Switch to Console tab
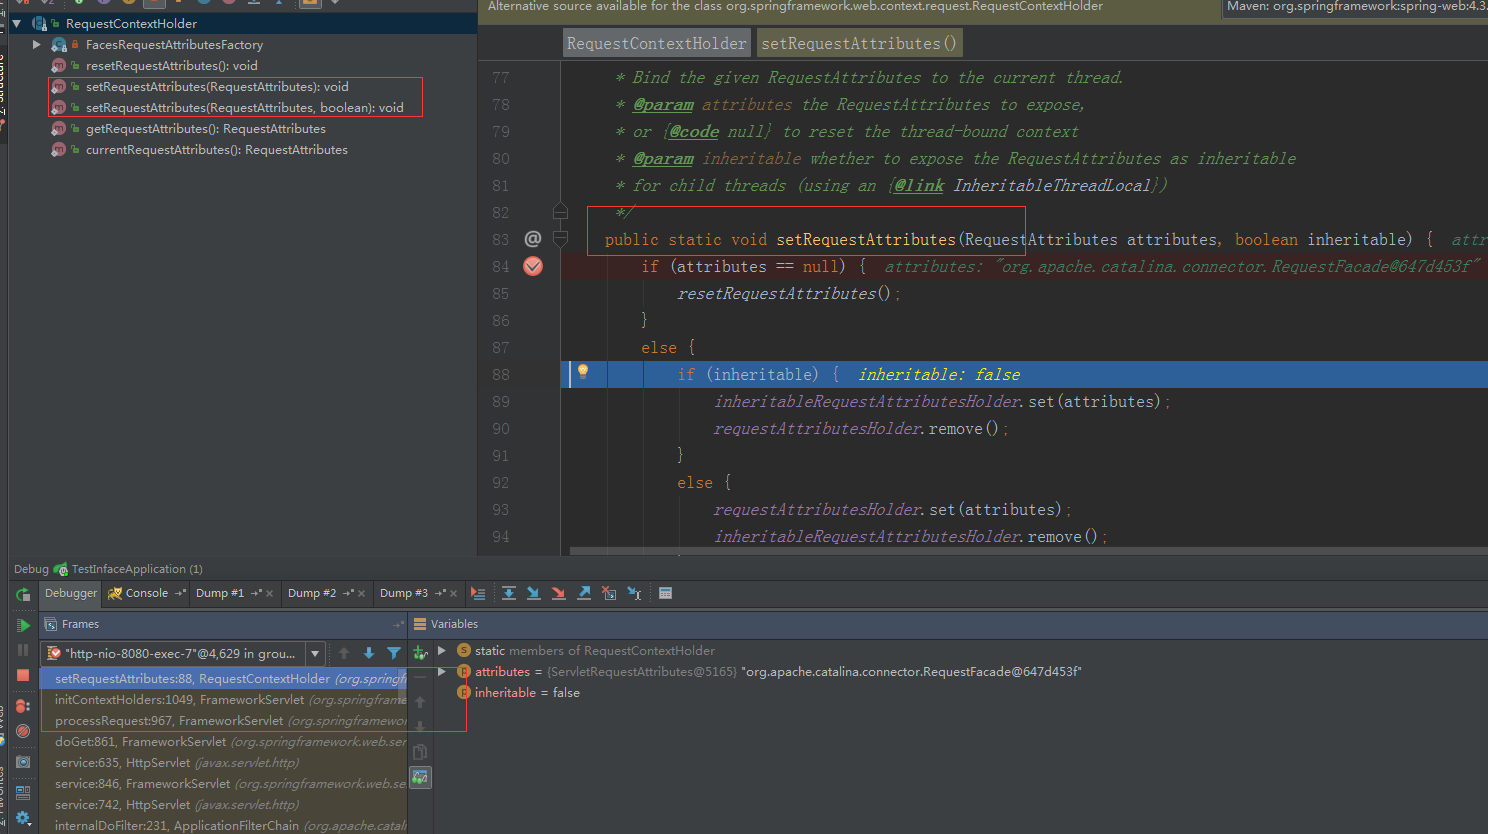1488x834 pixels. point(146,593)
